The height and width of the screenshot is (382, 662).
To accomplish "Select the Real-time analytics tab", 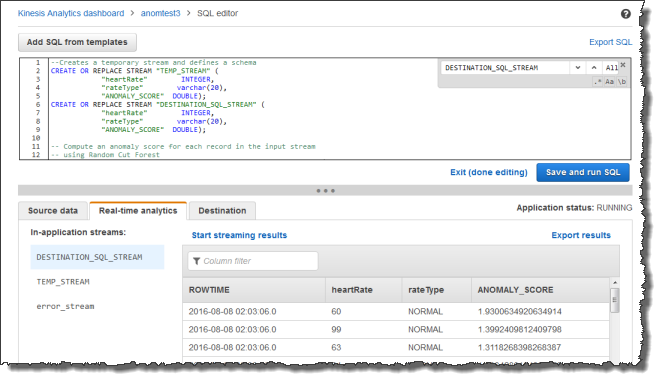I will click(138, 211).
